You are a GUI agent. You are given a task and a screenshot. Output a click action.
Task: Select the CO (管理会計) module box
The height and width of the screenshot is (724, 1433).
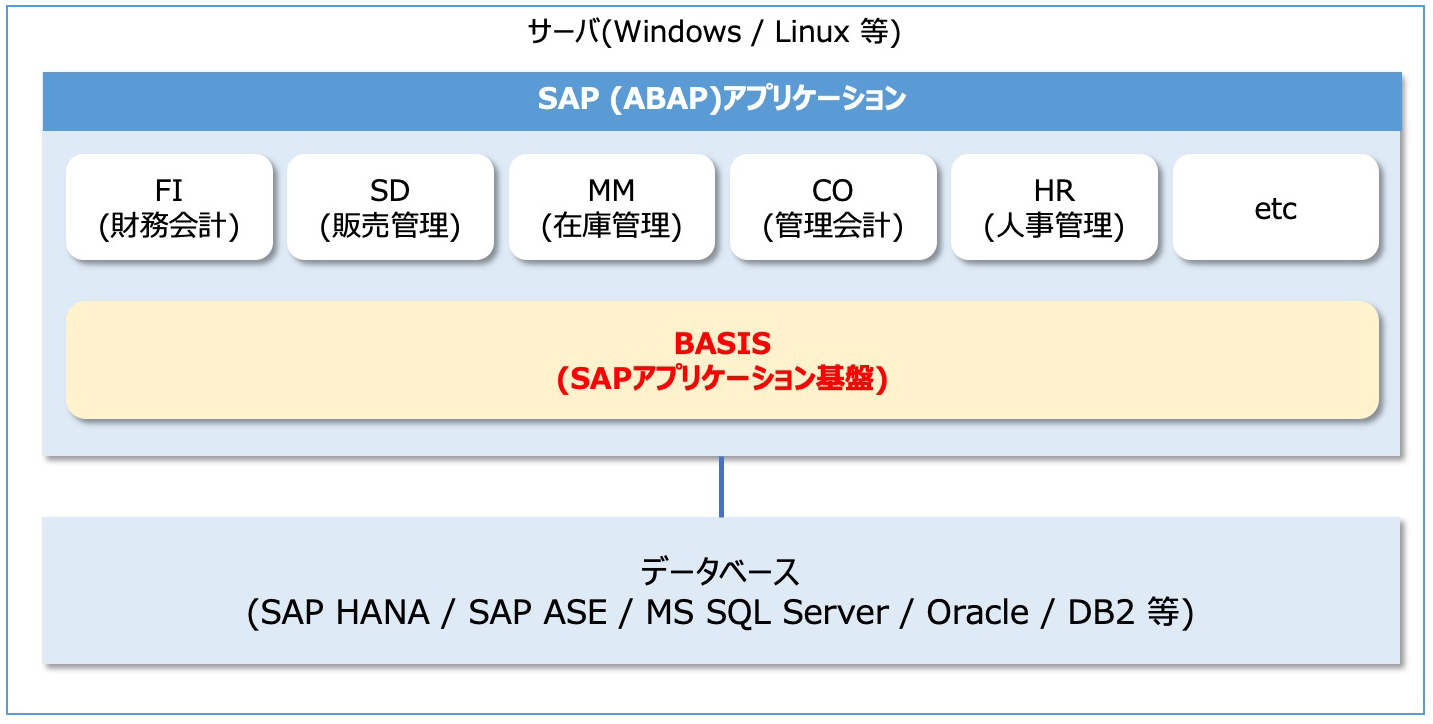tap(834, 206)
